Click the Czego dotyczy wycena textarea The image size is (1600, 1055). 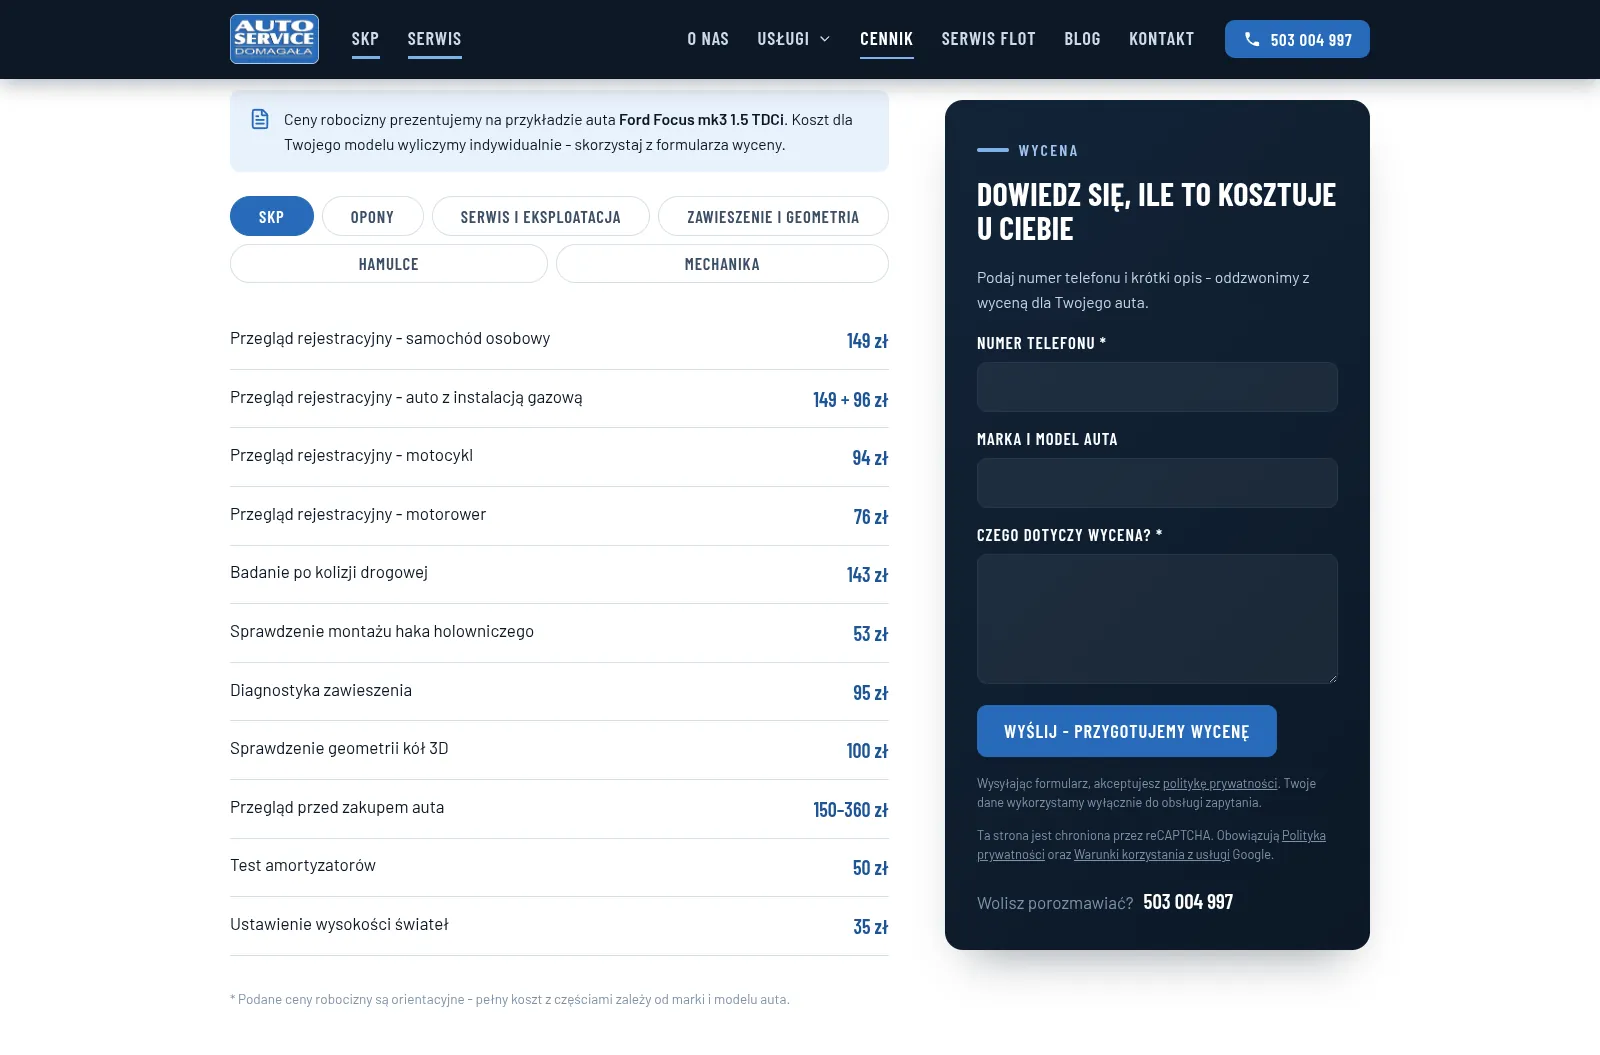pyautogui.click(x=1157, y=619)
